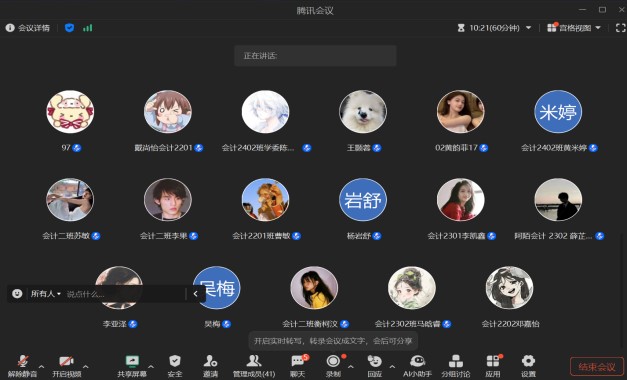Open the Settings (设置) gear
Screen dimensions: 627x380
coord(528,365)
